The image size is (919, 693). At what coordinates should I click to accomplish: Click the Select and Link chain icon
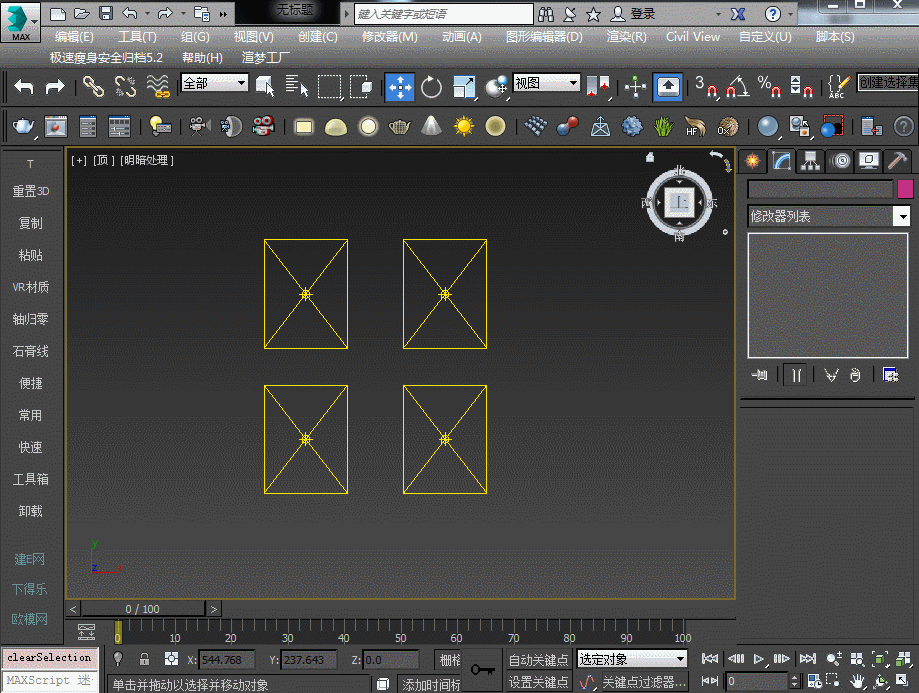click(93, 87)
